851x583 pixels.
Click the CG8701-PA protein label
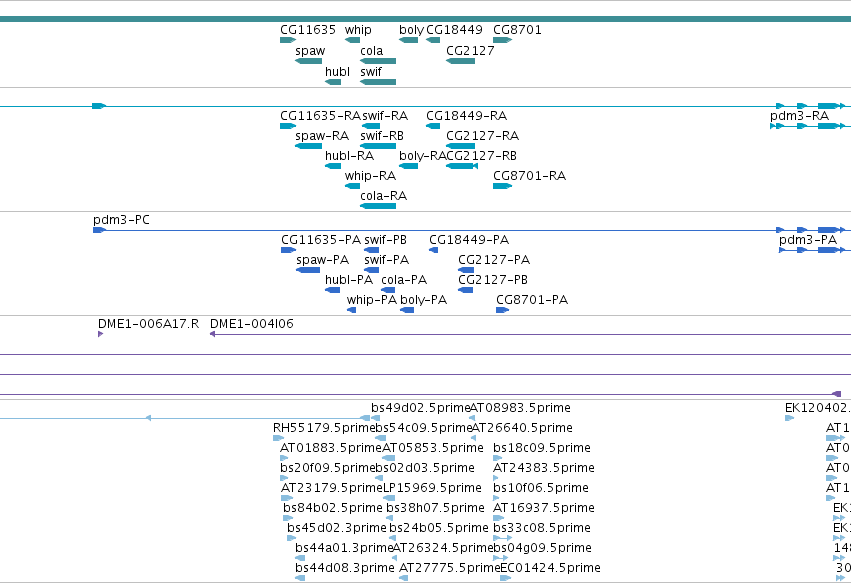(x=532, y=300)
